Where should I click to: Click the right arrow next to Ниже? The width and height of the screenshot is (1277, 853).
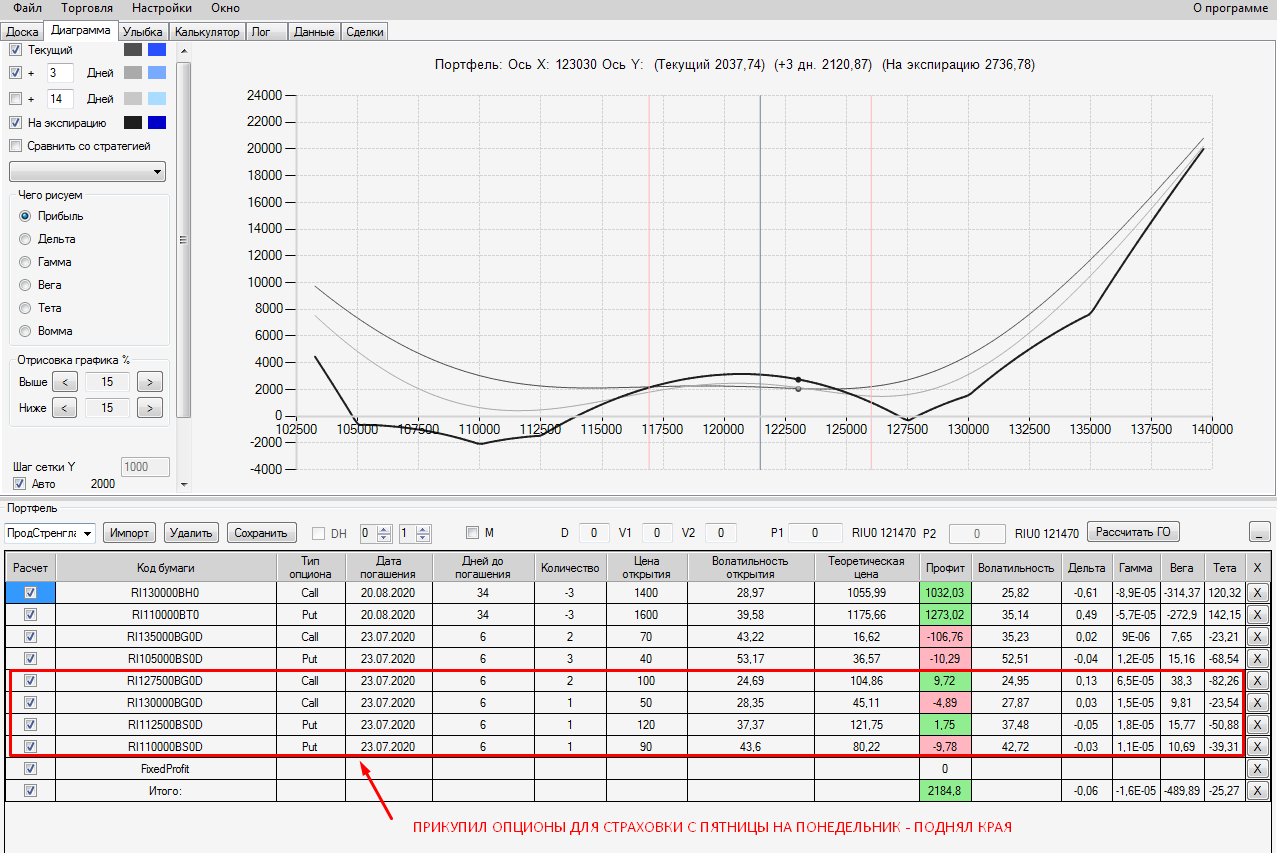click(x=149, y=408)
